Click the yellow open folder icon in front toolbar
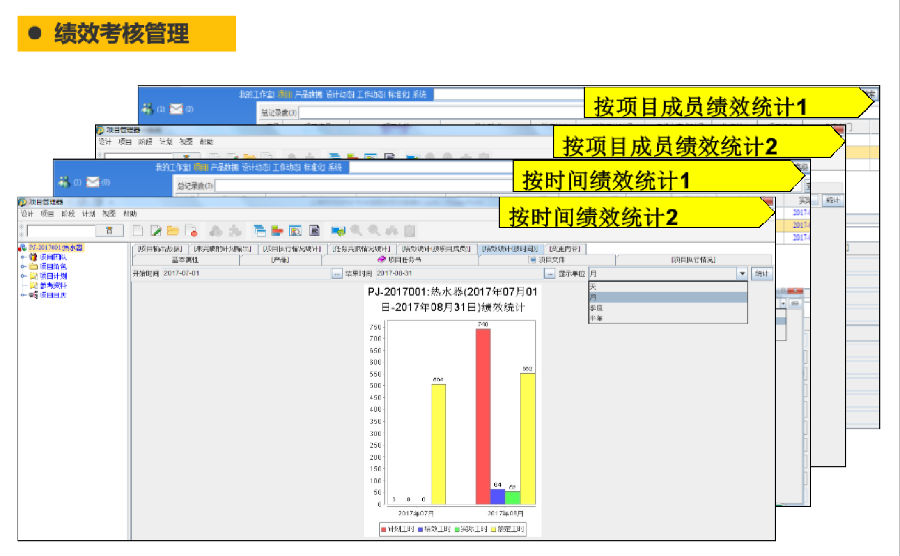This screenshot has height=556, width=900. [173, 231]
